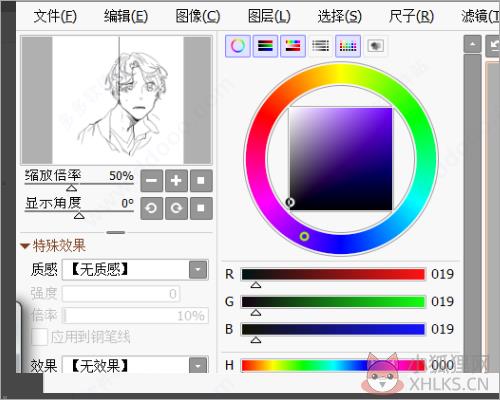Click the R red color slider

[333, 274]
